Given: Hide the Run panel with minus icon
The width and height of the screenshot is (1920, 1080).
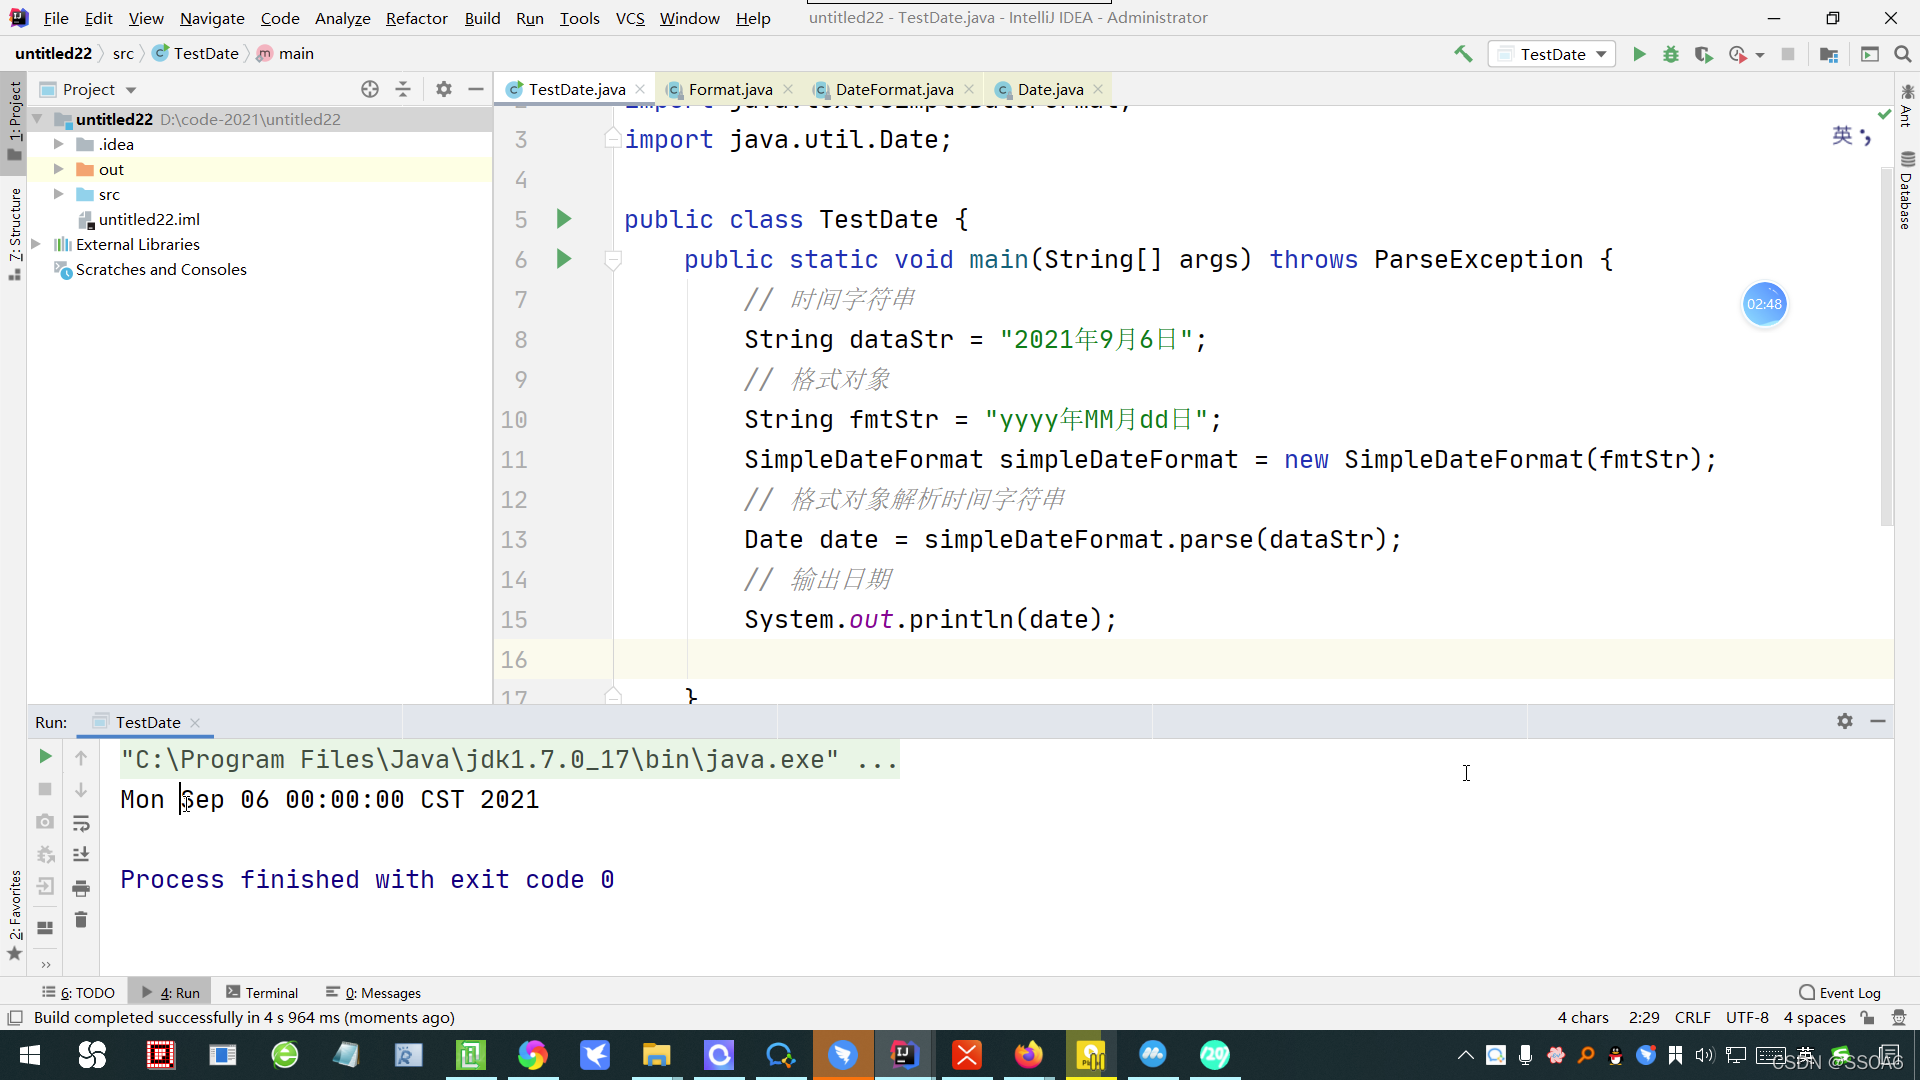Looking at the screenshot, I should (1878, 721).
